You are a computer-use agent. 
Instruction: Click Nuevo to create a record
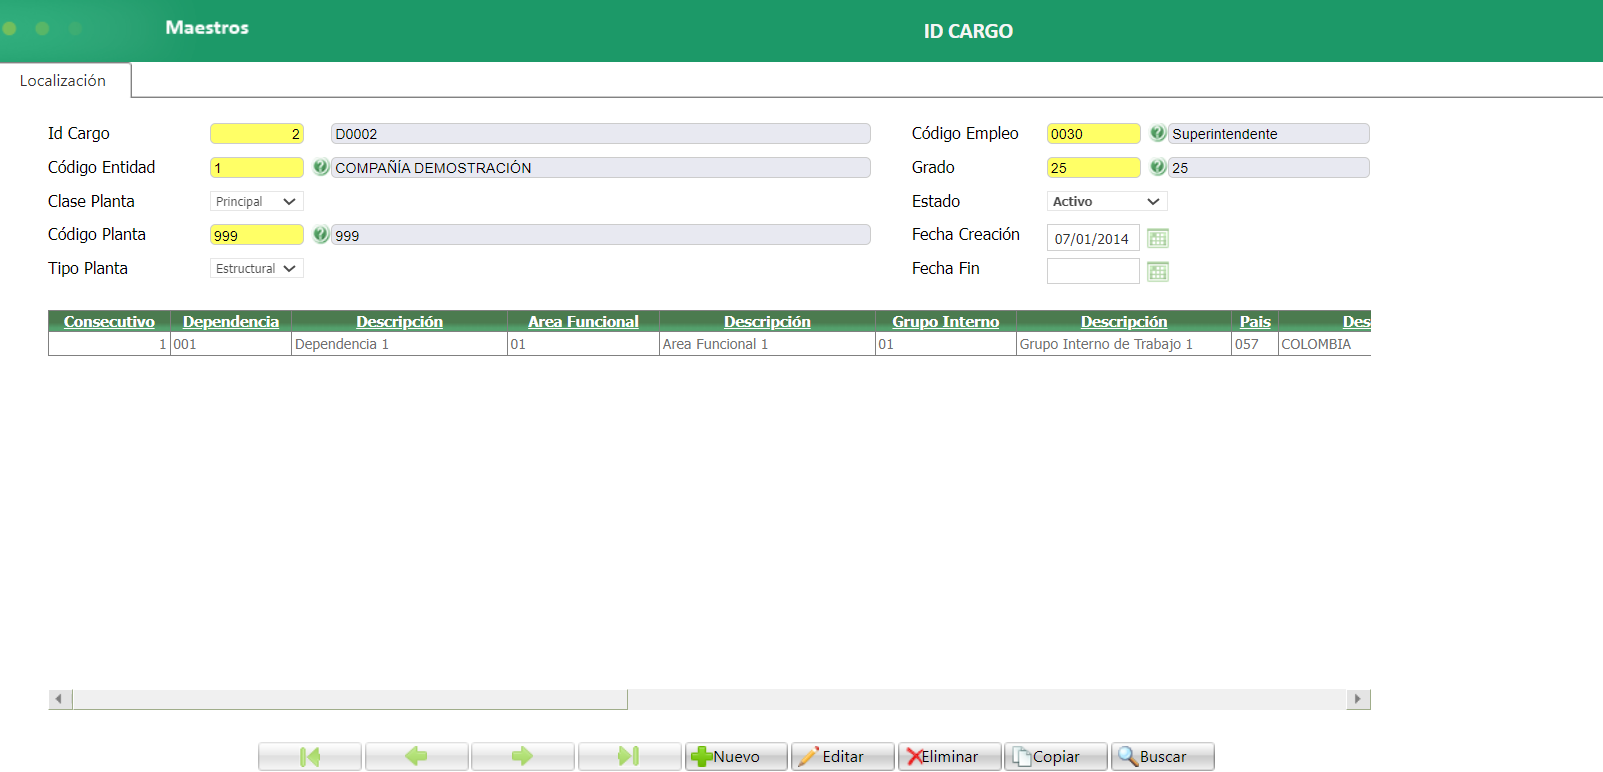click(x=736, y=756)
